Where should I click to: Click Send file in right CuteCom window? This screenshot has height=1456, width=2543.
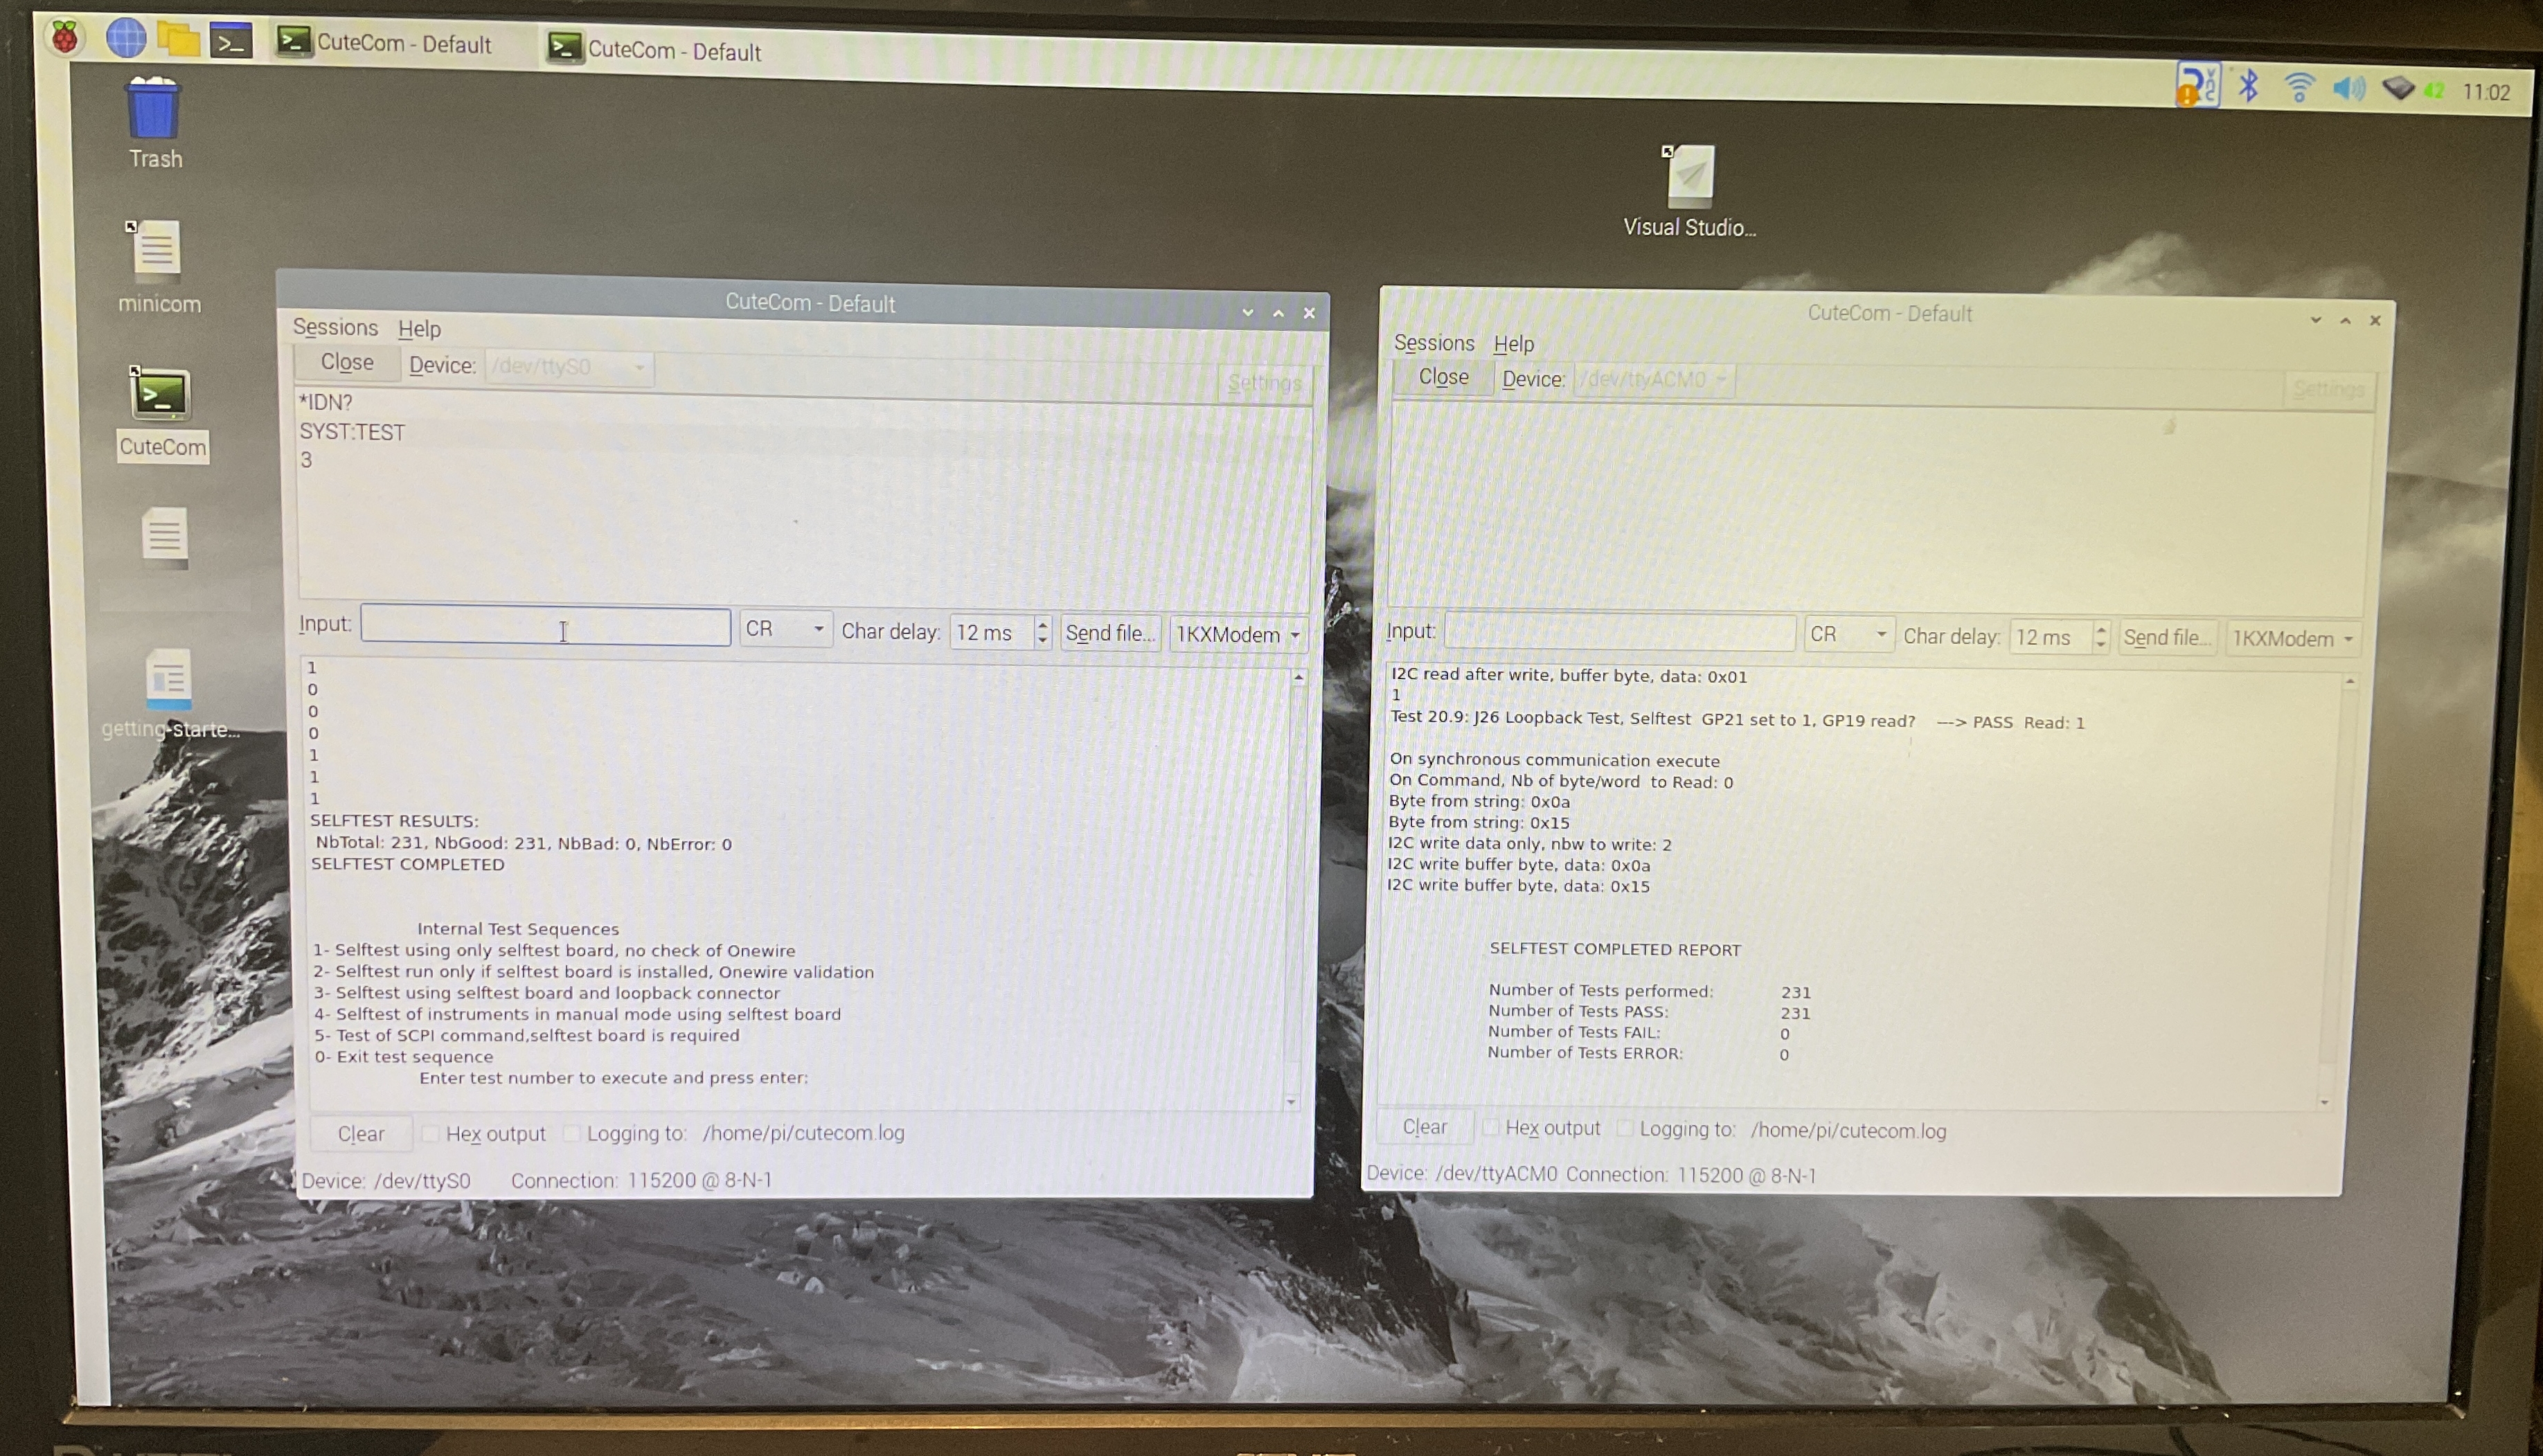click(2167, 638)
